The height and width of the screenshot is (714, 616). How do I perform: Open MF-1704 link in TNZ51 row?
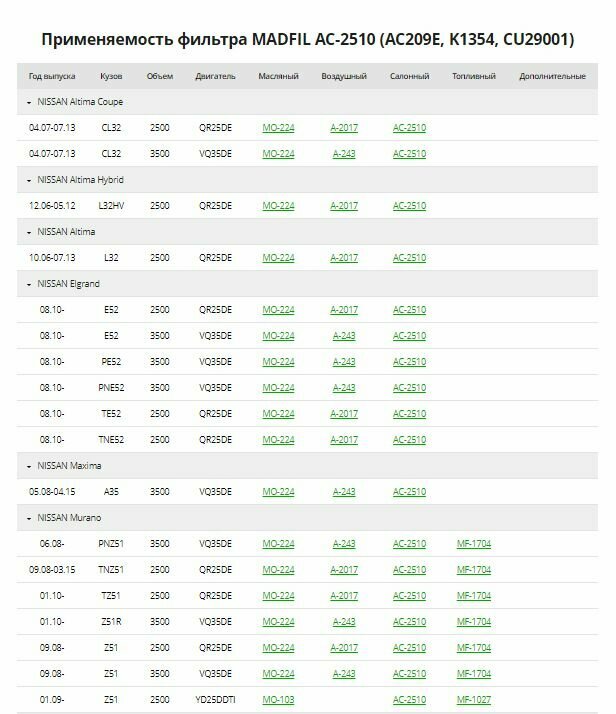click(x=473, y=570)
